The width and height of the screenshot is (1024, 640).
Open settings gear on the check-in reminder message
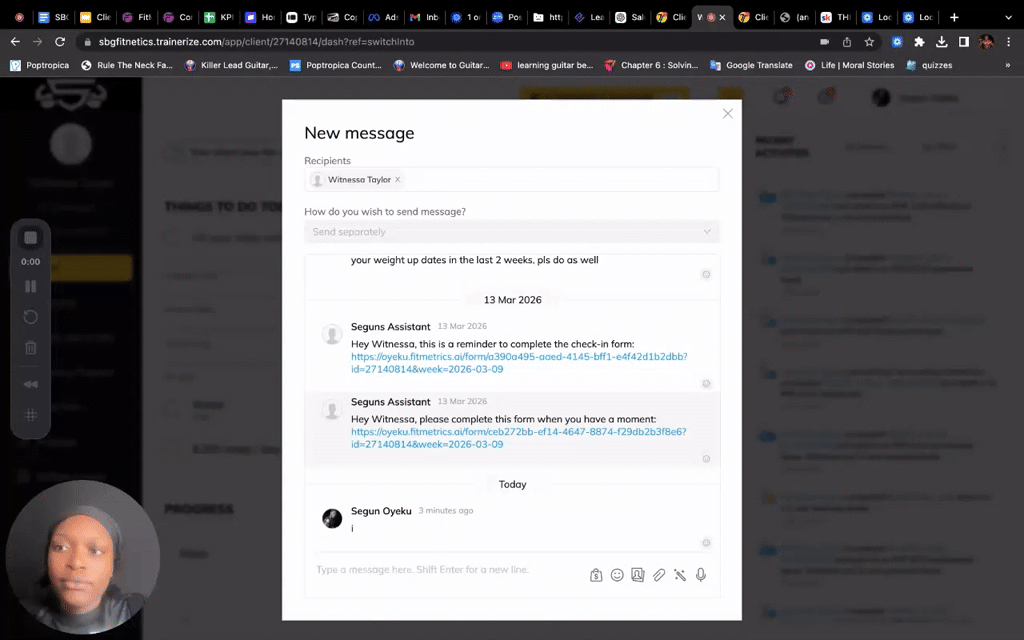point(706,383)
